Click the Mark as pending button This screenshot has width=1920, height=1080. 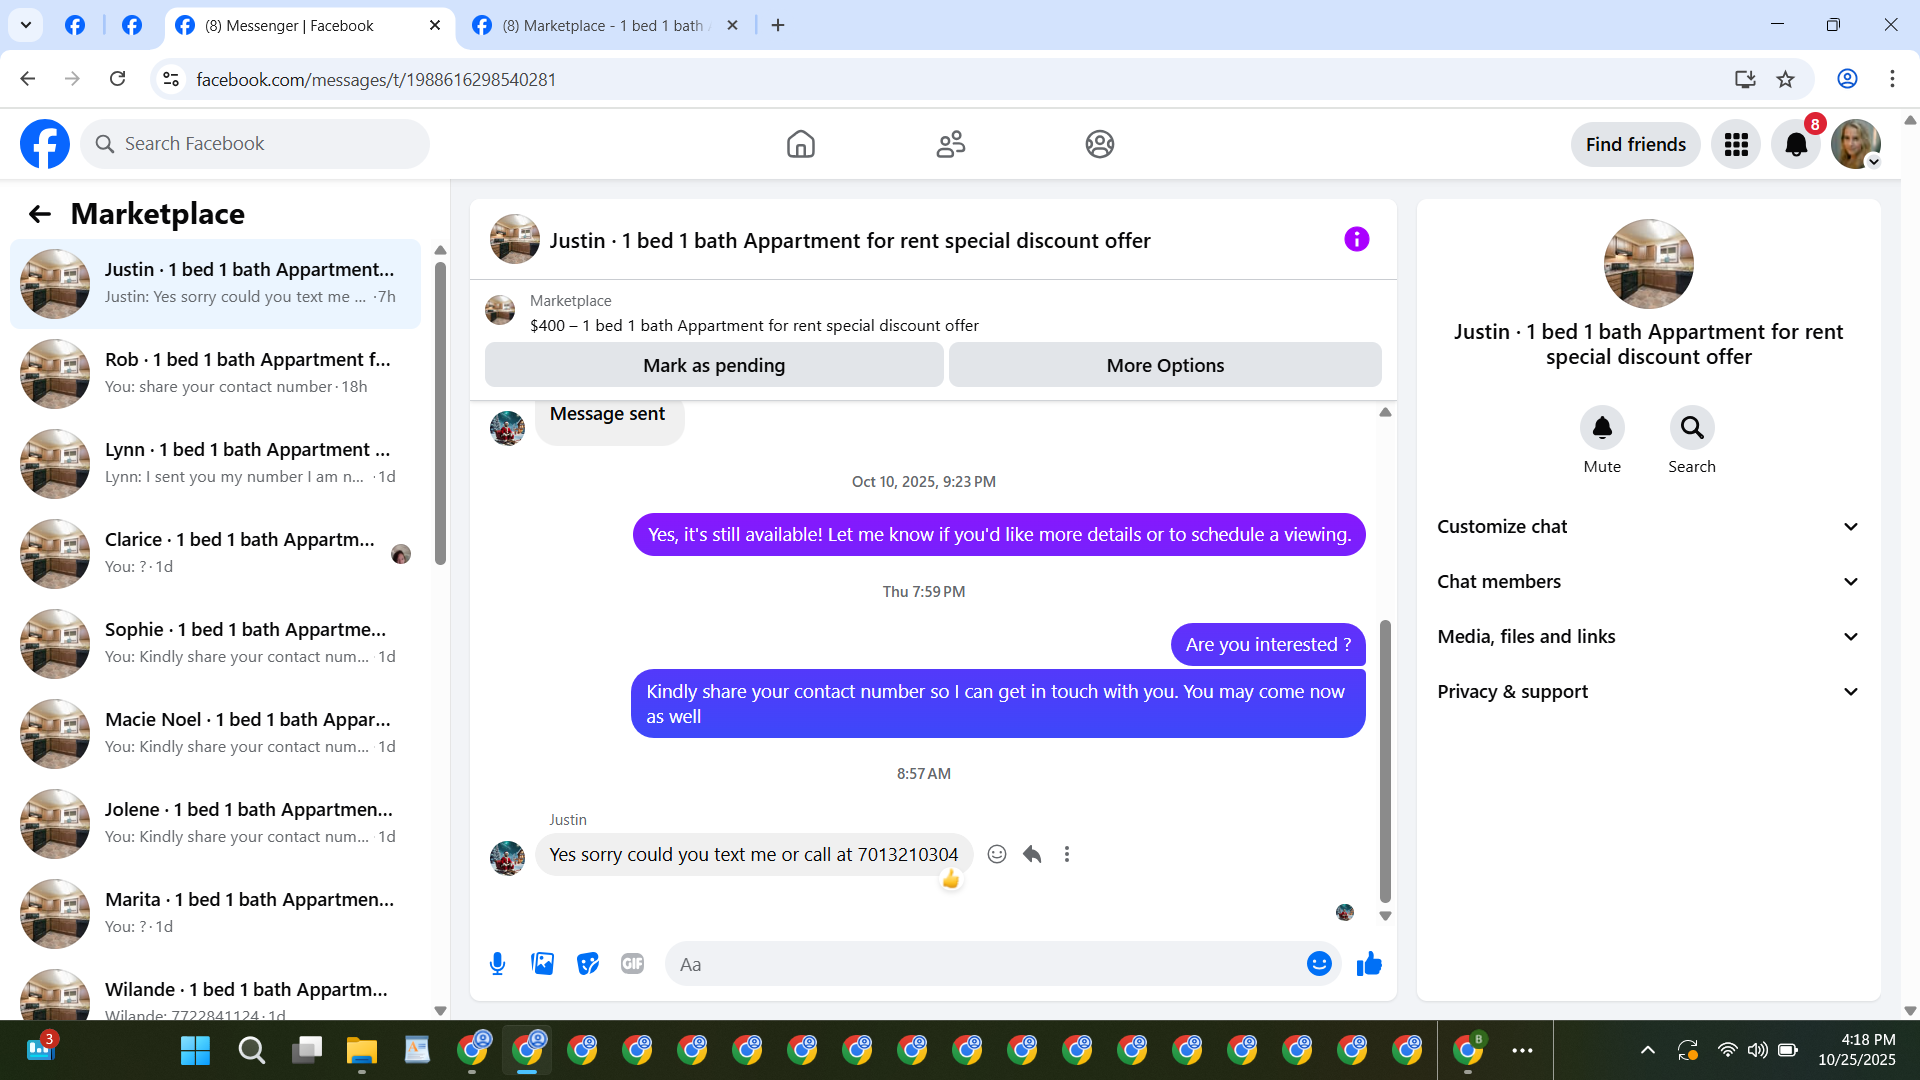coord(714,366)
